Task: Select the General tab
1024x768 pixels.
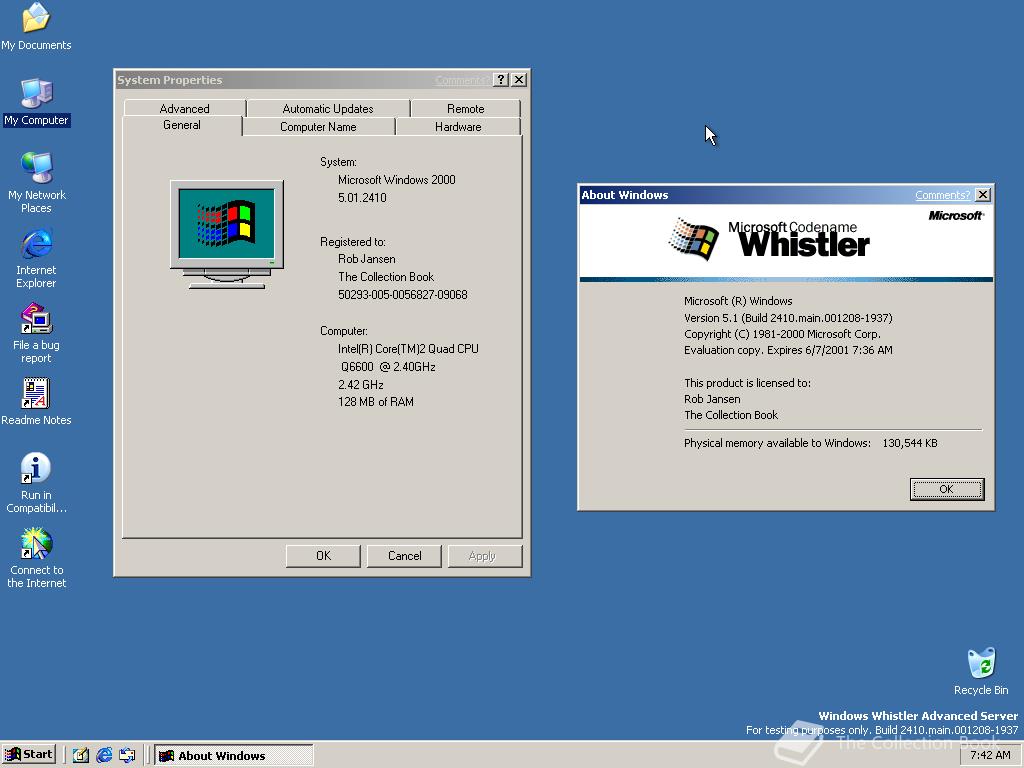Action: tap(182, 125)
